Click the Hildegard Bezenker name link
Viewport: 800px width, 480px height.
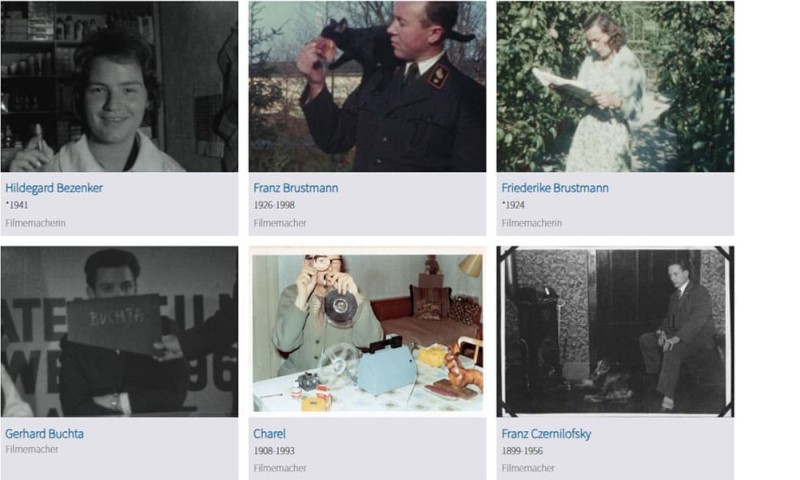(x=54, y=188)
